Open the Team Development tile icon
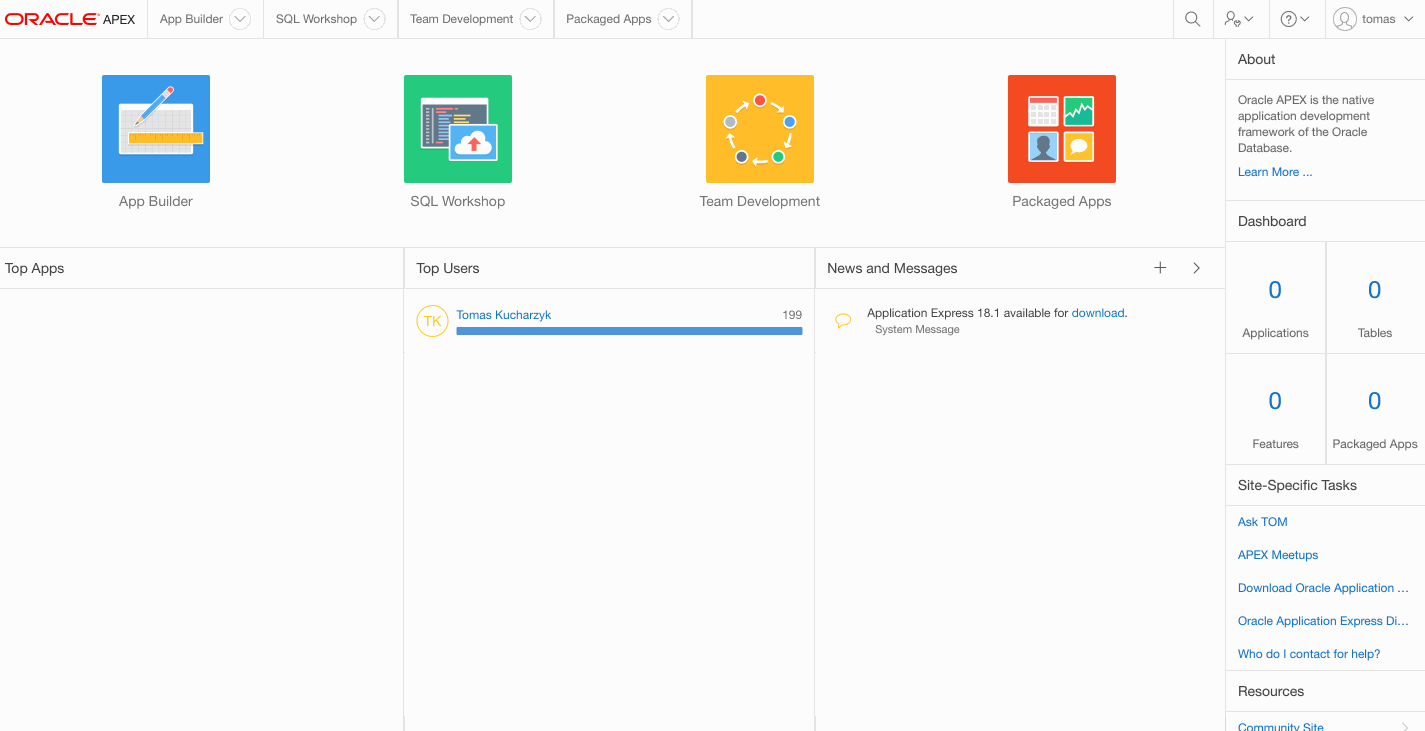The image size is (1425, 731). tap(760, 129)
